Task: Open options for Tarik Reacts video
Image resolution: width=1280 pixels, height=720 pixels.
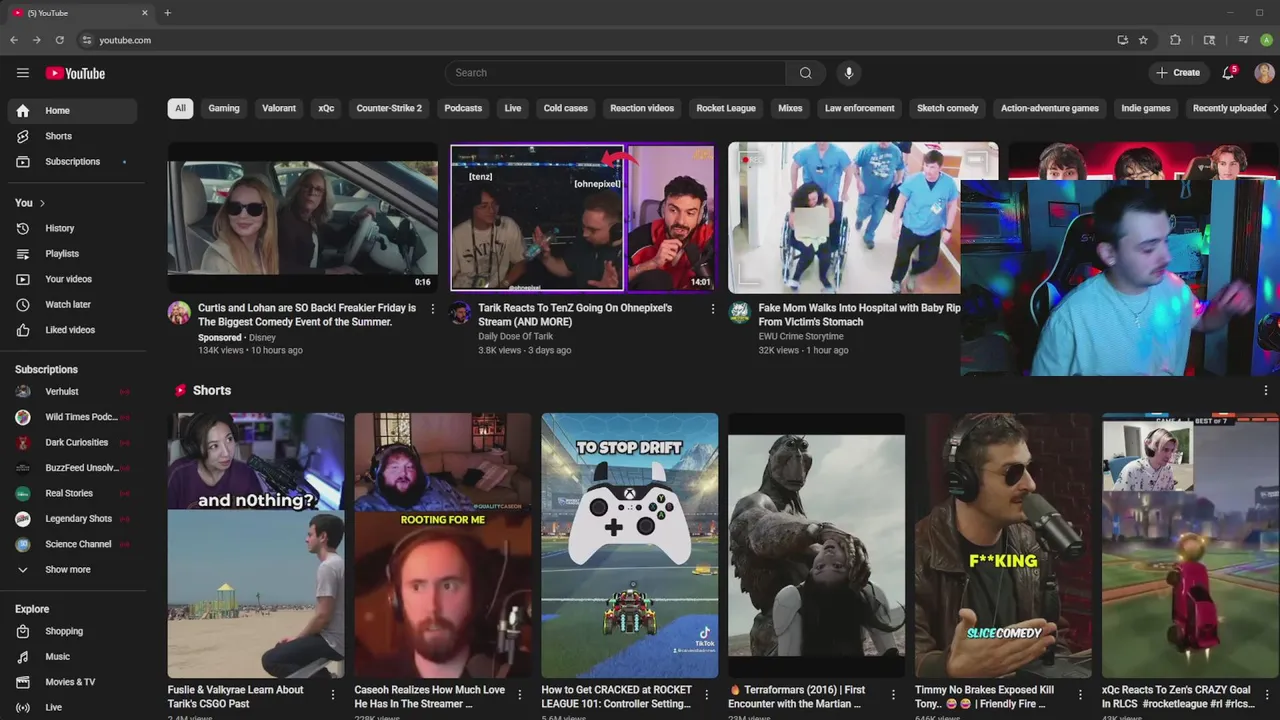Action: [x=713, y=310]
